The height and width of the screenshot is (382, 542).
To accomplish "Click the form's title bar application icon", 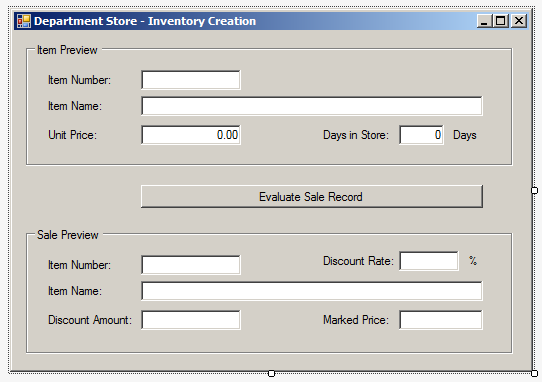I will [x=24, y=21].
